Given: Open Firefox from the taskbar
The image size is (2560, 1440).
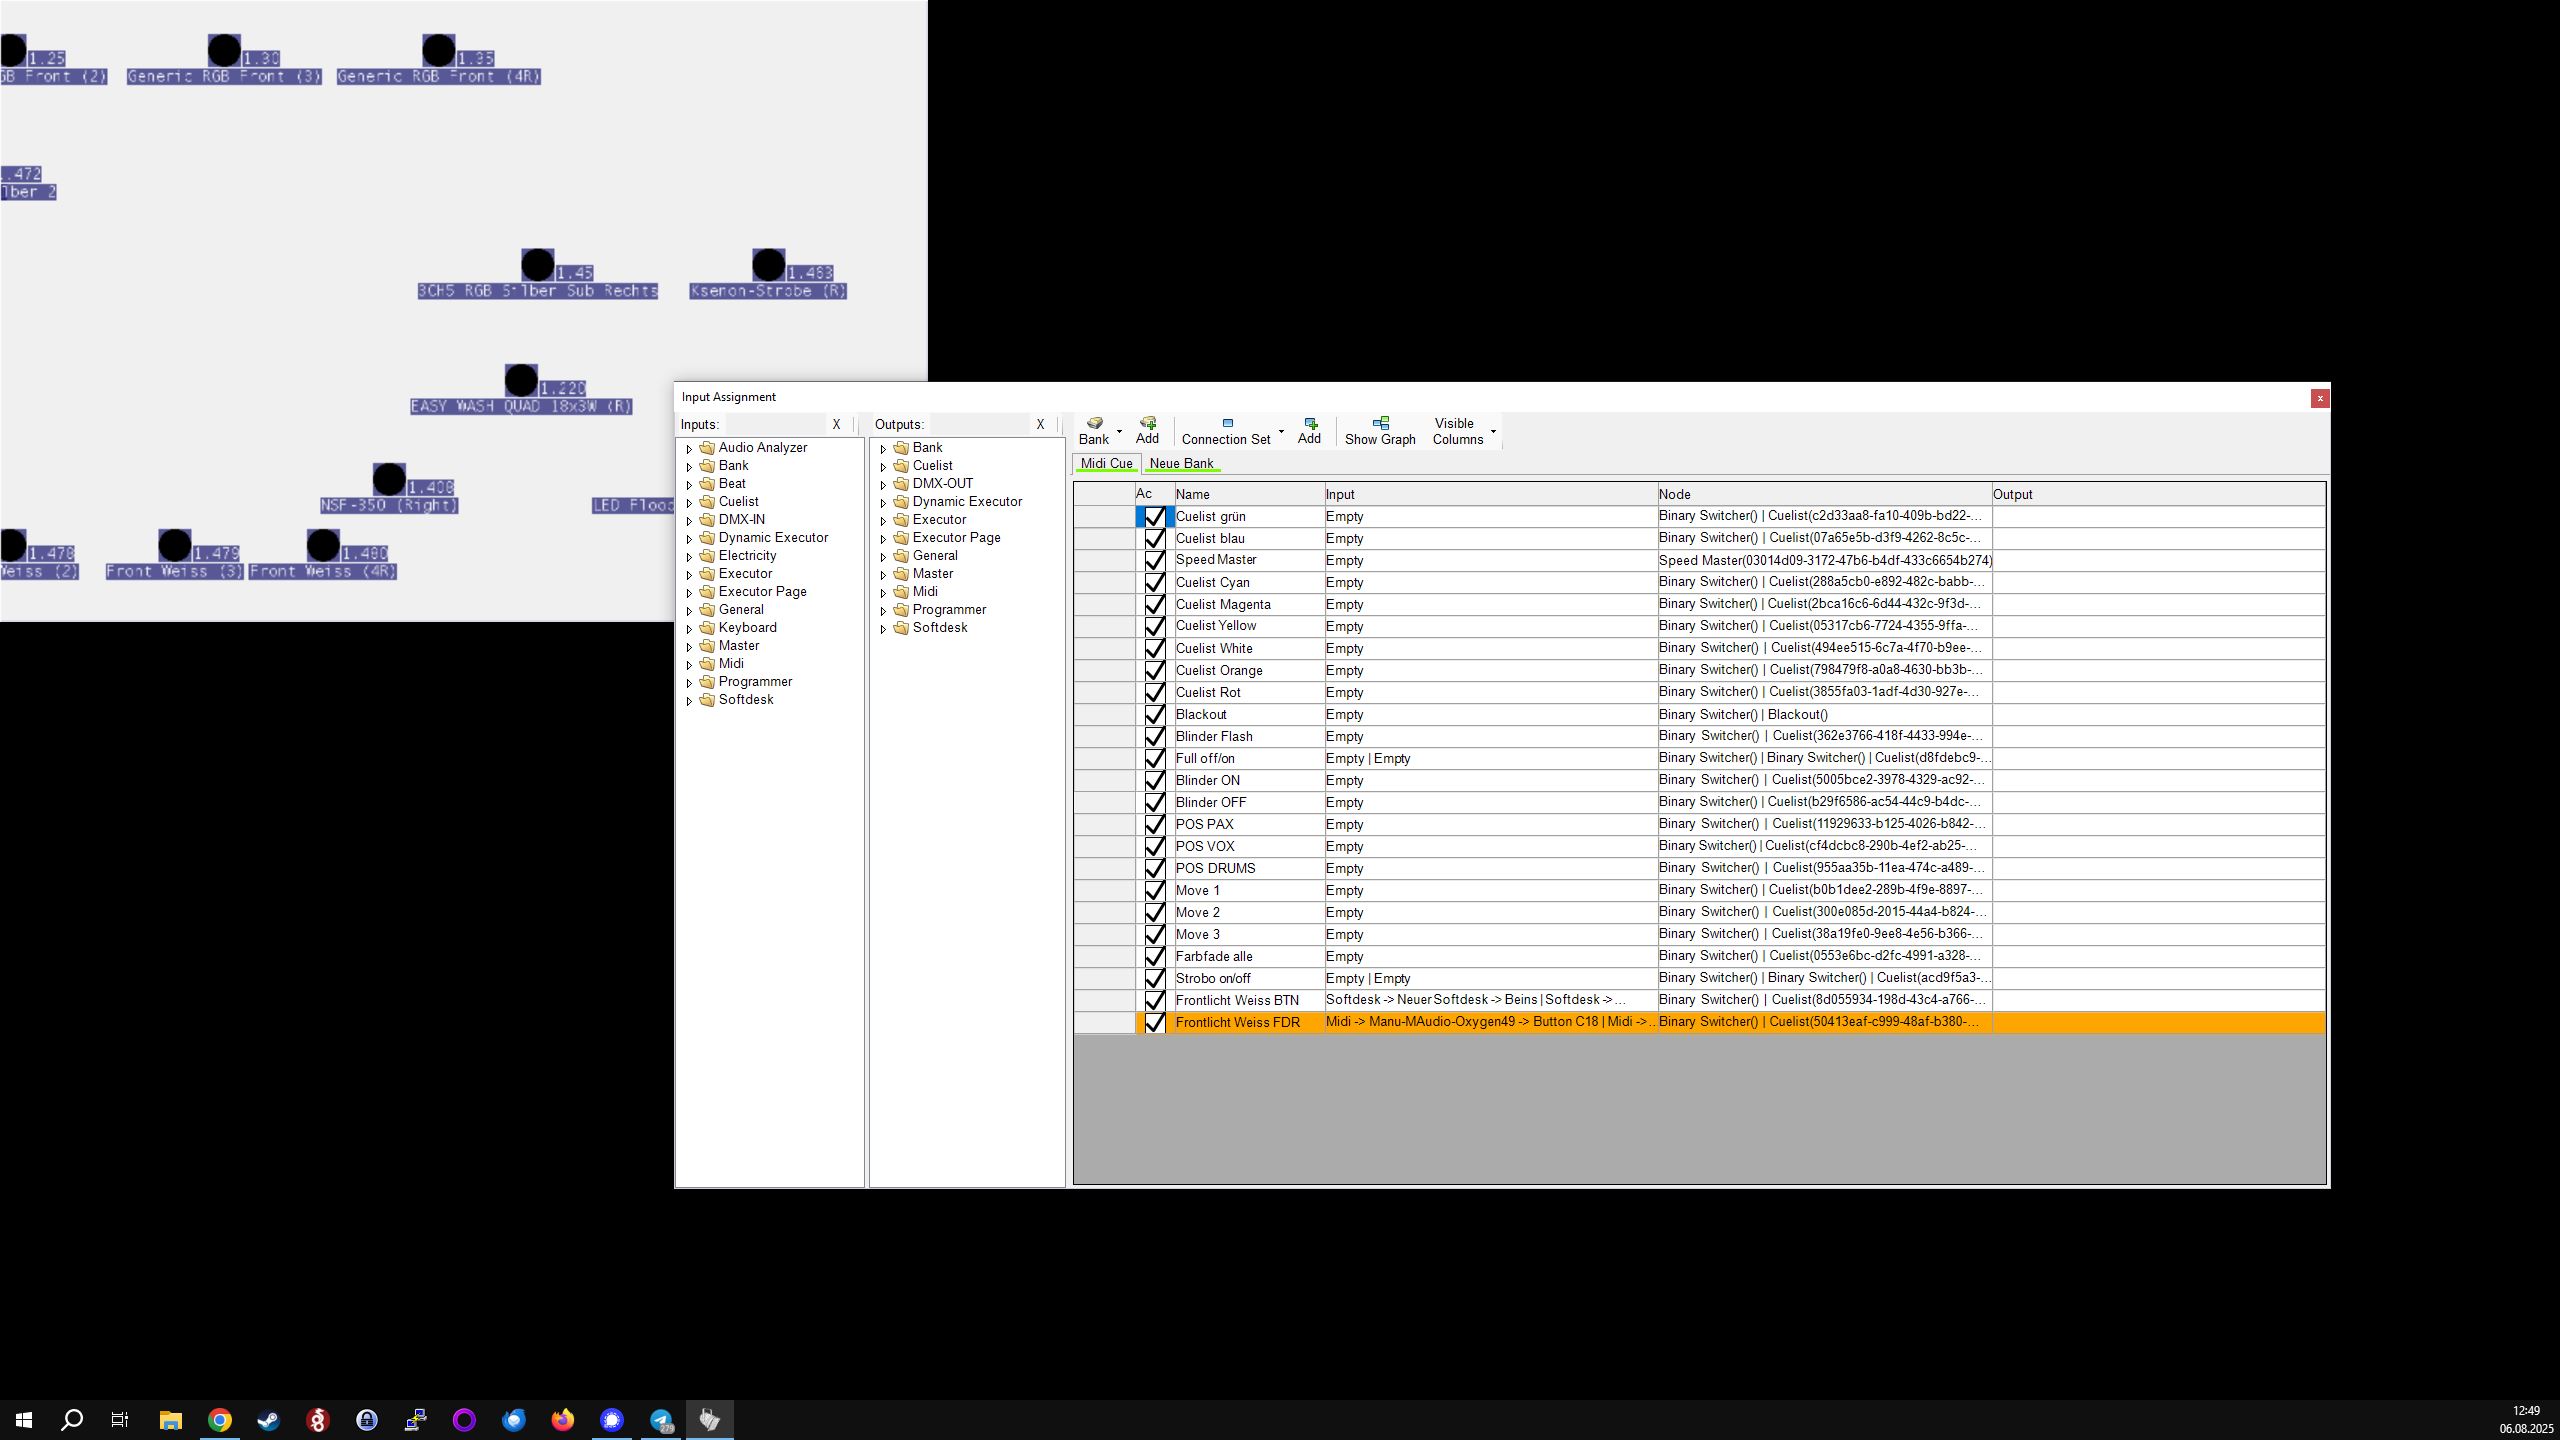Looking at the screenshot, I should click(563, 1420).
